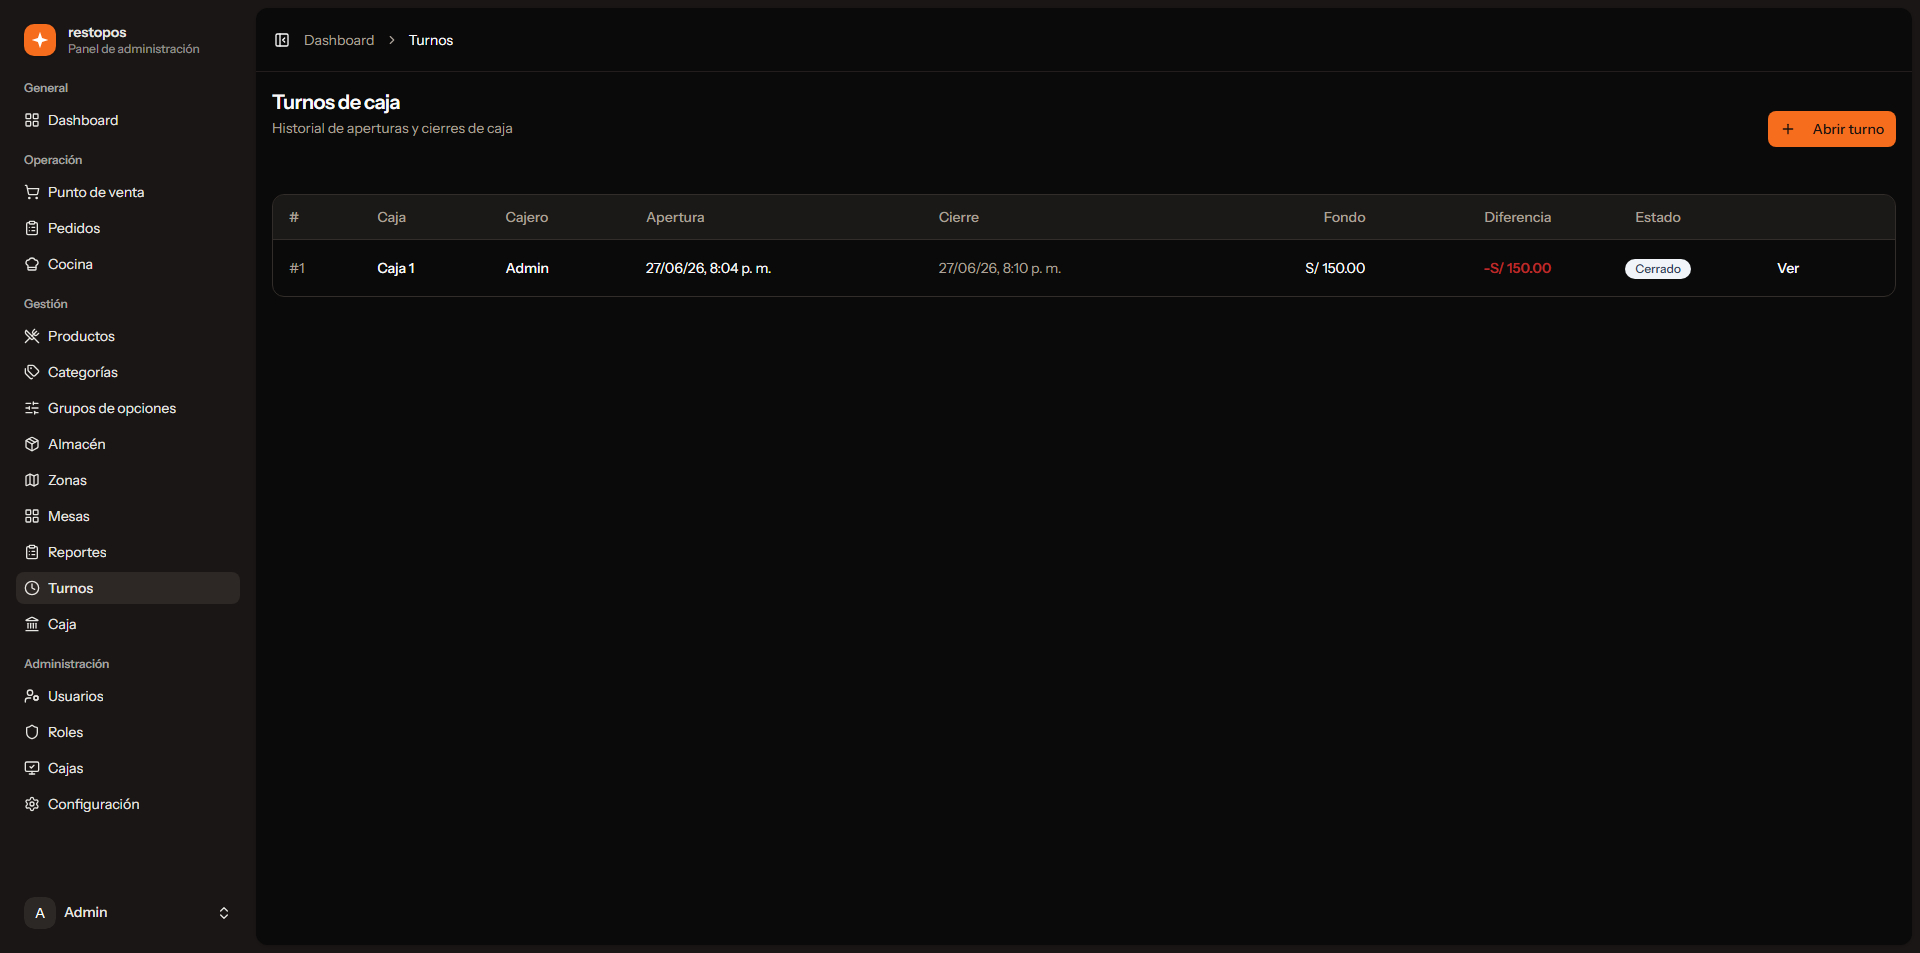This screenshot has width=1920, height=953.
Task: Click the Apertura column header
Action: coord(675,217)
